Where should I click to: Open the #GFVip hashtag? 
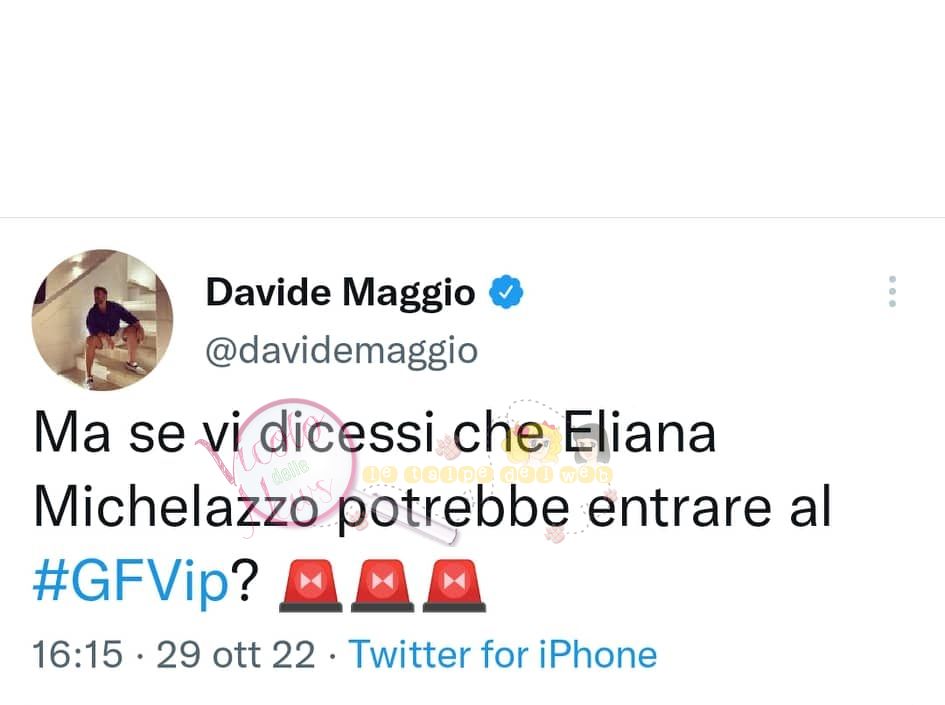point(131,581)
